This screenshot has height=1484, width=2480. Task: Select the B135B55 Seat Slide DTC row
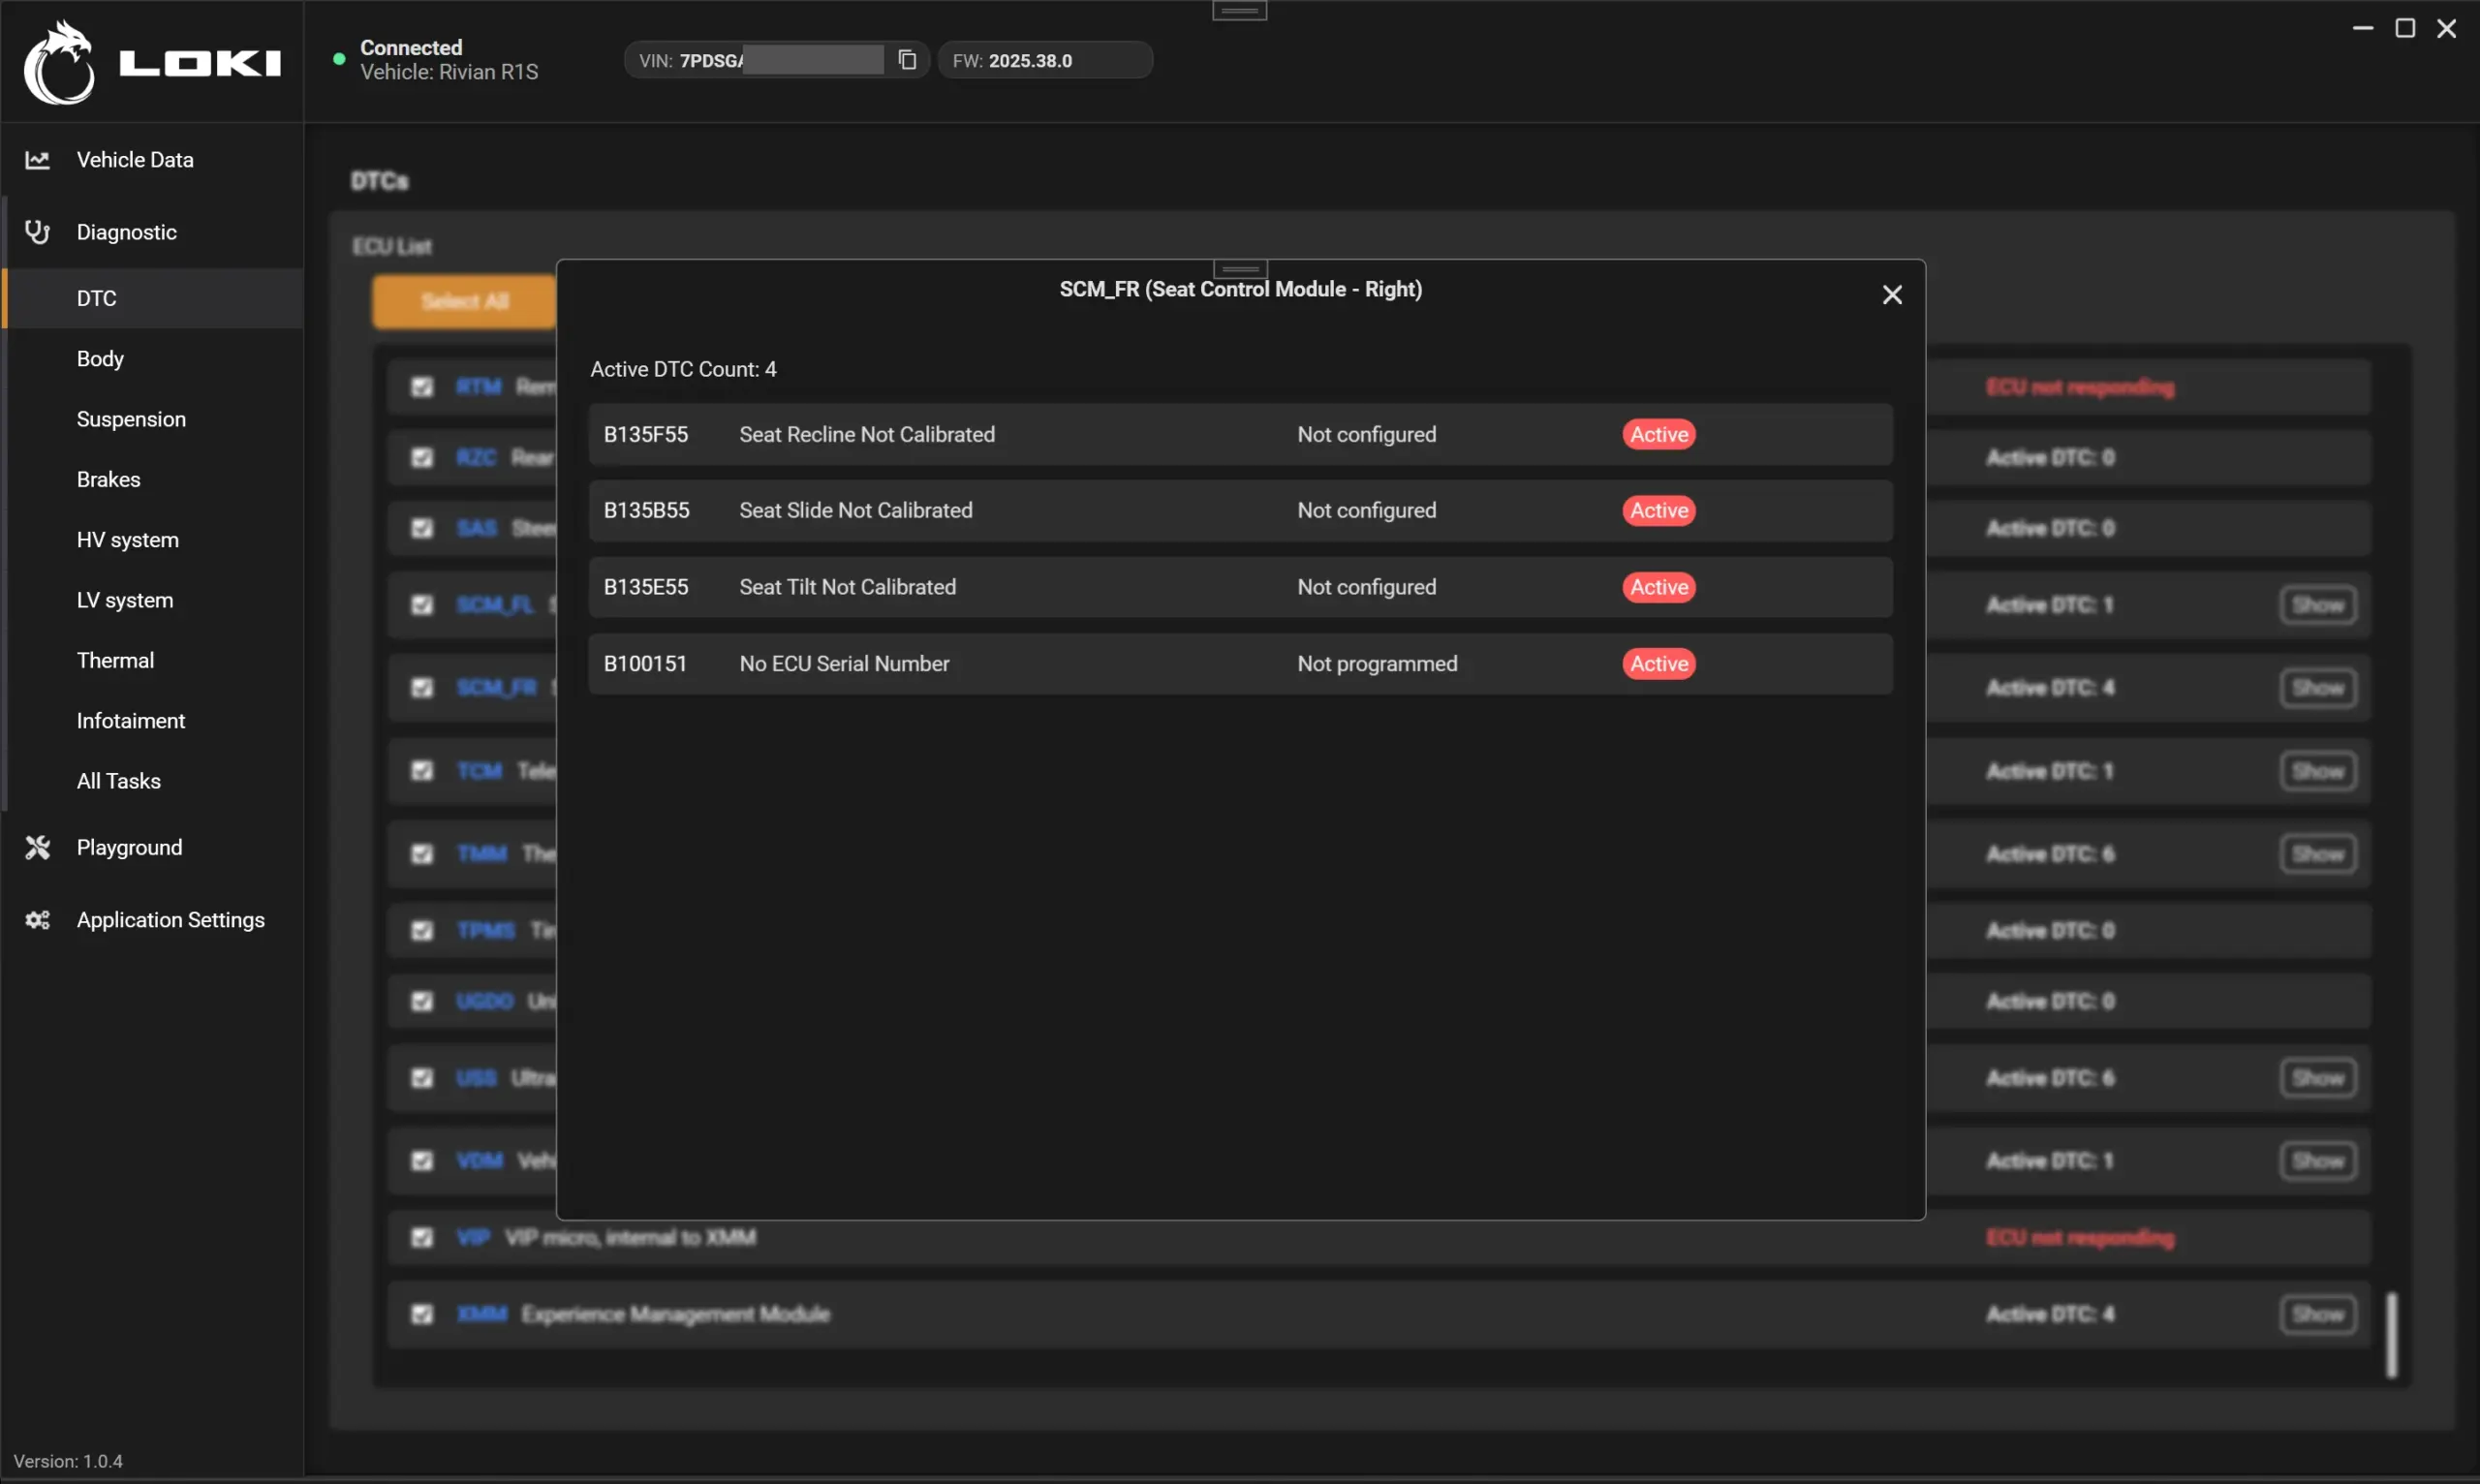[1240, 511]
